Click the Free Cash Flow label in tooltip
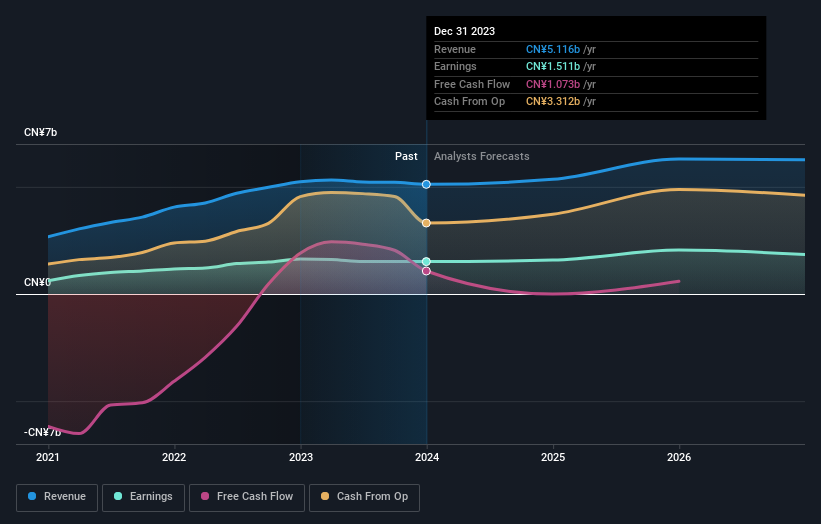 [472, 84]
